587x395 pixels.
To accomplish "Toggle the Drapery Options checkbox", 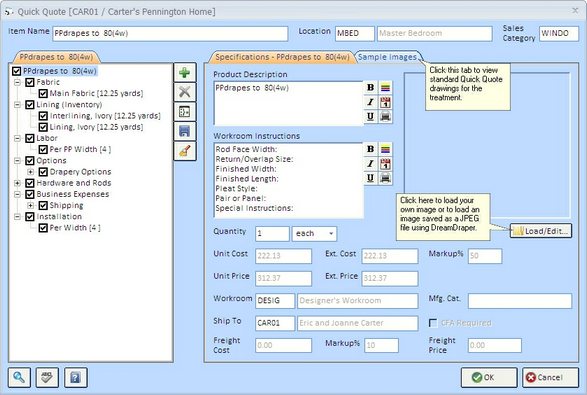I will click(43, 172).
